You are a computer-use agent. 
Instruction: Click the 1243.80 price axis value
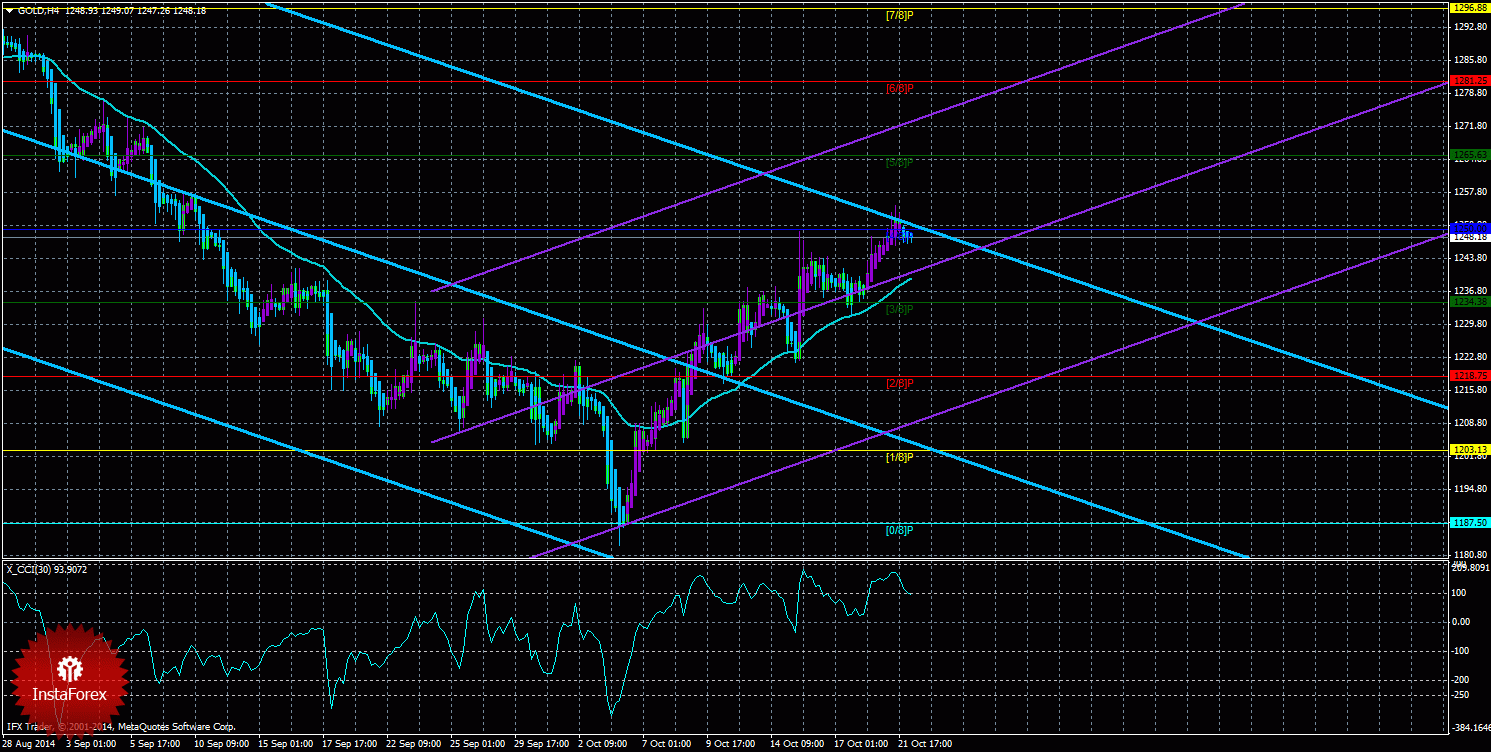point(1470,258)
